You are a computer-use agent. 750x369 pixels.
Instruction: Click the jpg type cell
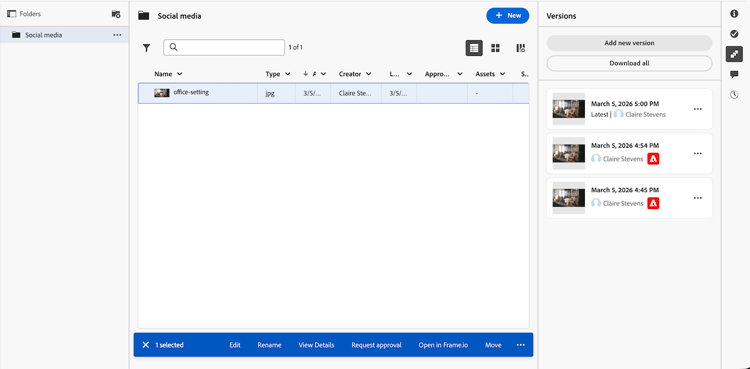pyautogui.click(x=276, y=93)
